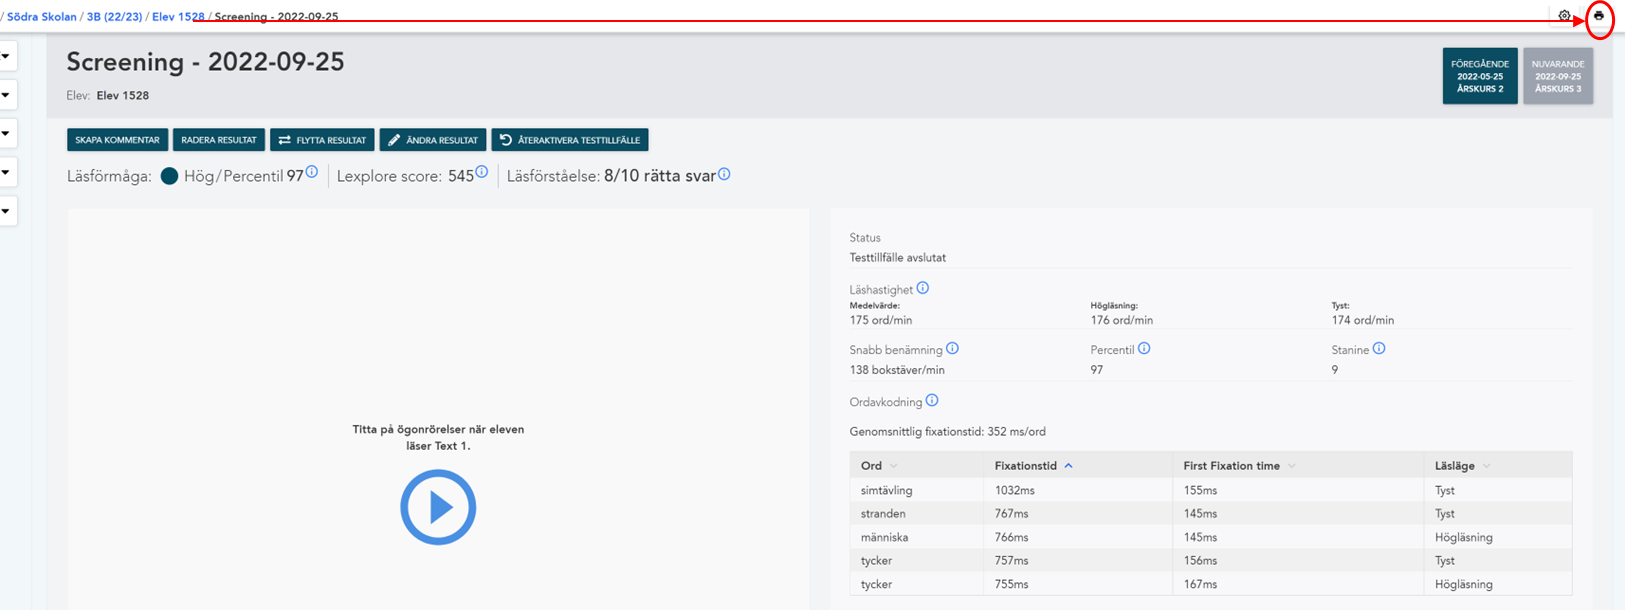1625x610 pixels.
Task: Click the Skapa kommentar button
Action: pos(117,140)
